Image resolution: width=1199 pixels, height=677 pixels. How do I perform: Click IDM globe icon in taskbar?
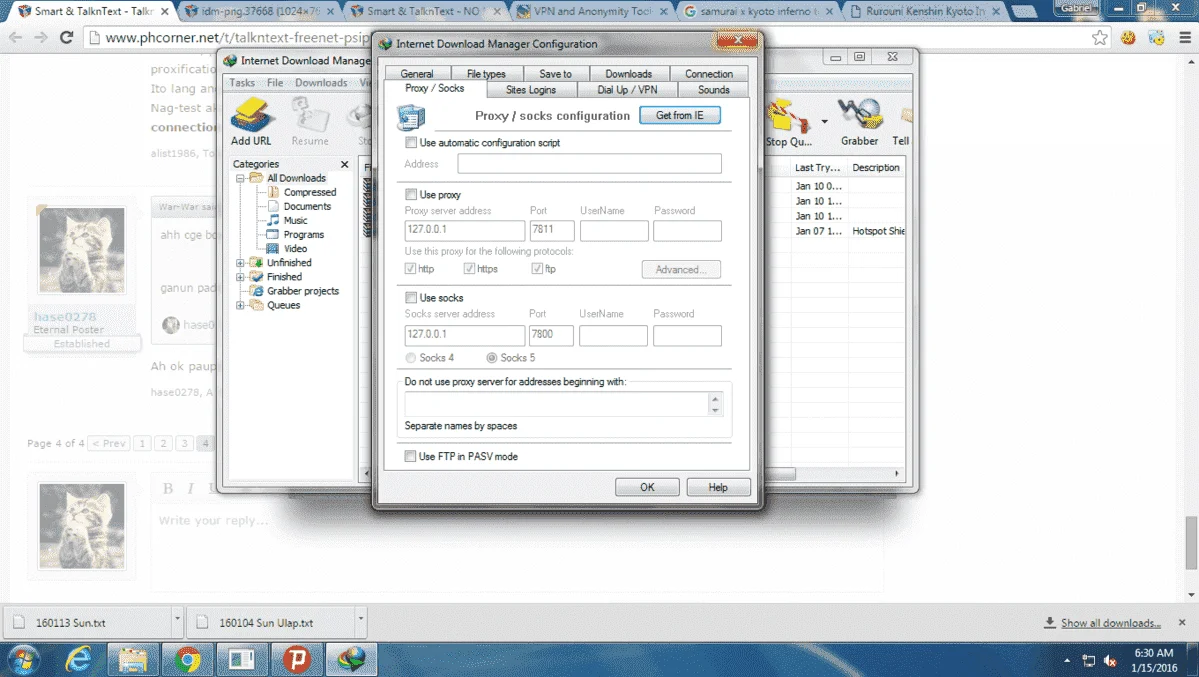pyautogui.click(x=351, y=659)
